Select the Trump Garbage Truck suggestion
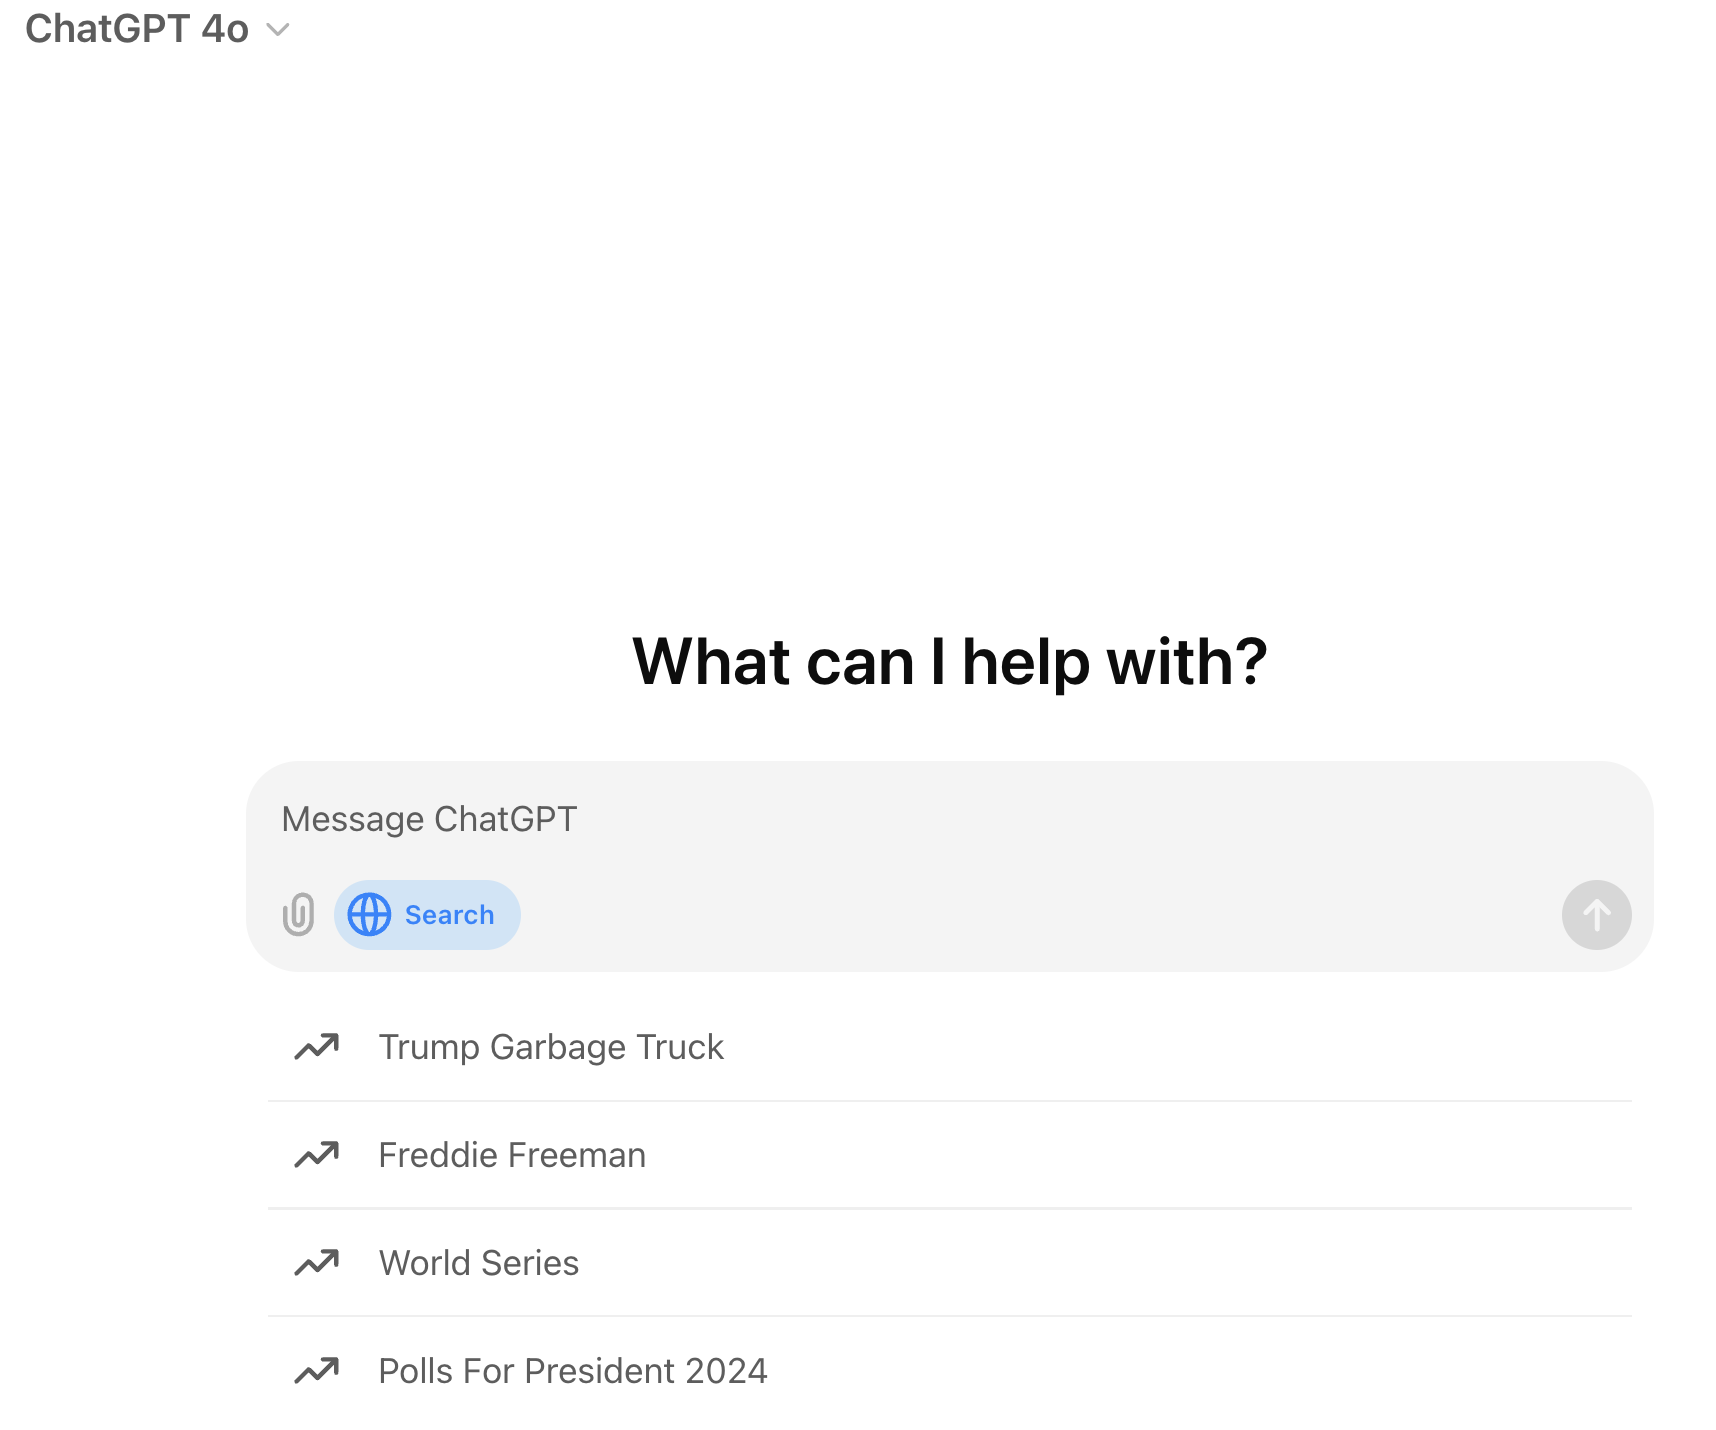 click(949, 1047)
